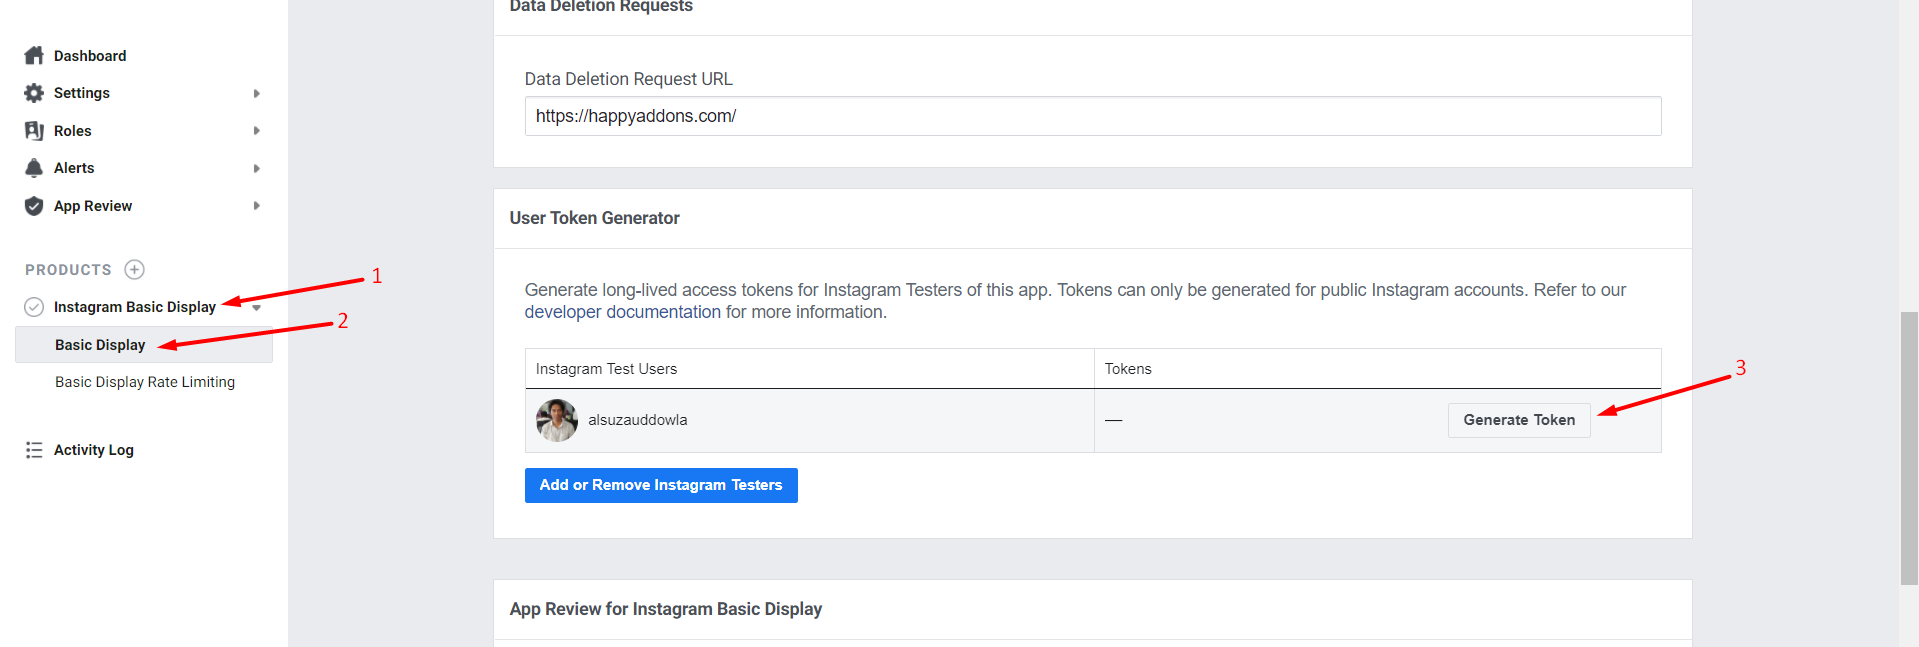The height and width of the screenshot is (647, 1919).
Task: Expand the Roles submenu arrow
Action: click(x=257, y=131)
